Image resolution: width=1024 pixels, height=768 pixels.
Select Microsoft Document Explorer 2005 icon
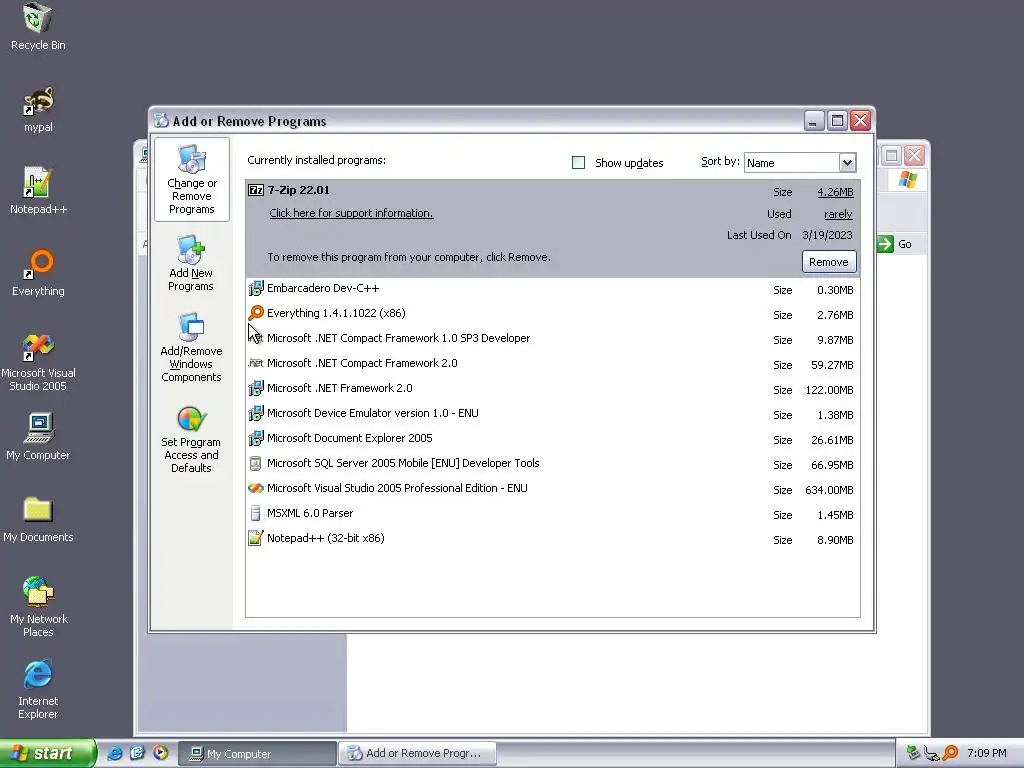click(x=255, y=438)
